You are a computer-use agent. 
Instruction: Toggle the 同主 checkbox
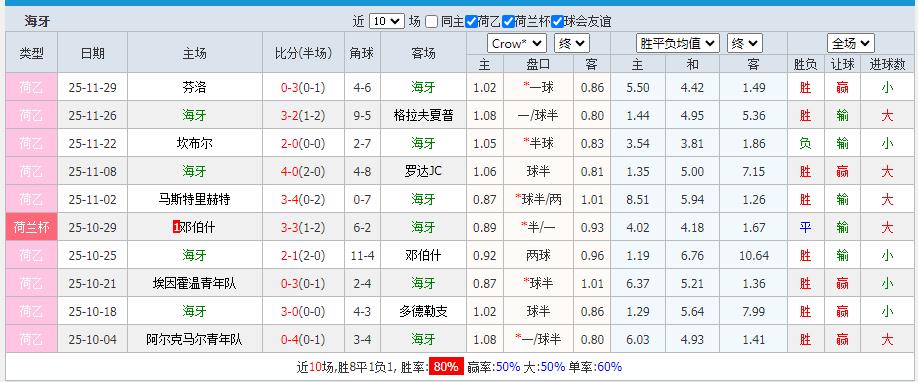tap(431, 22)
